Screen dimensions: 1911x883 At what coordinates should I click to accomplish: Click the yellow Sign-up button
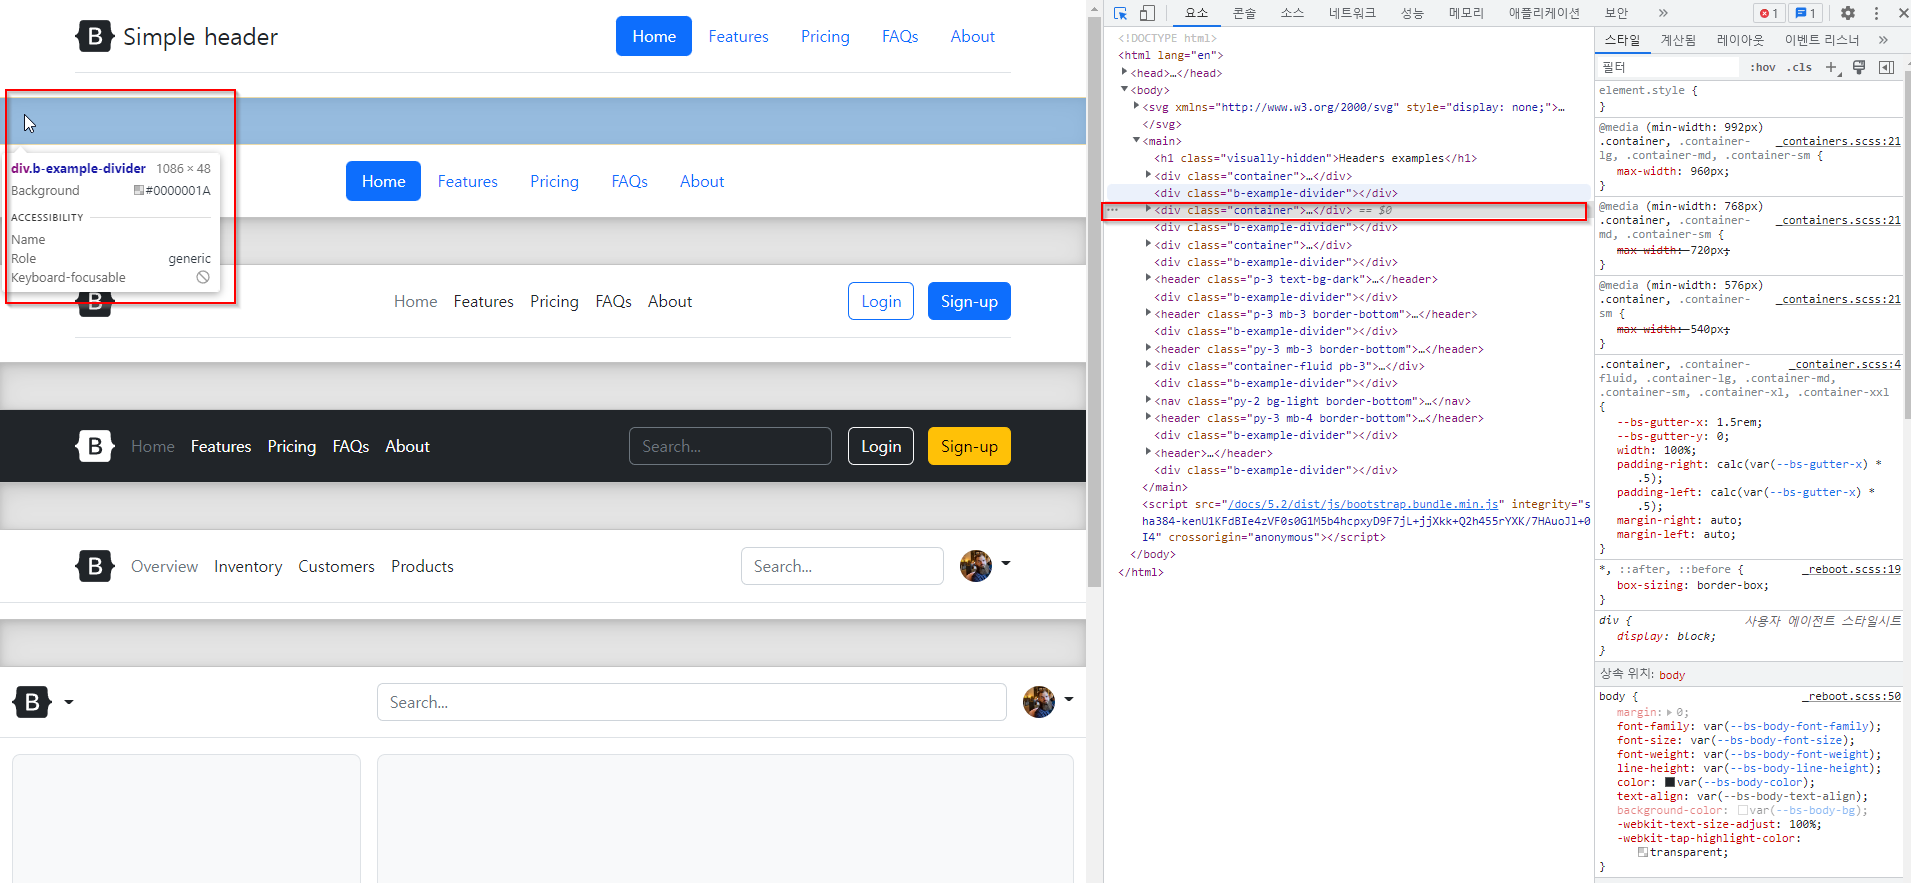click(x=969, y=446)
